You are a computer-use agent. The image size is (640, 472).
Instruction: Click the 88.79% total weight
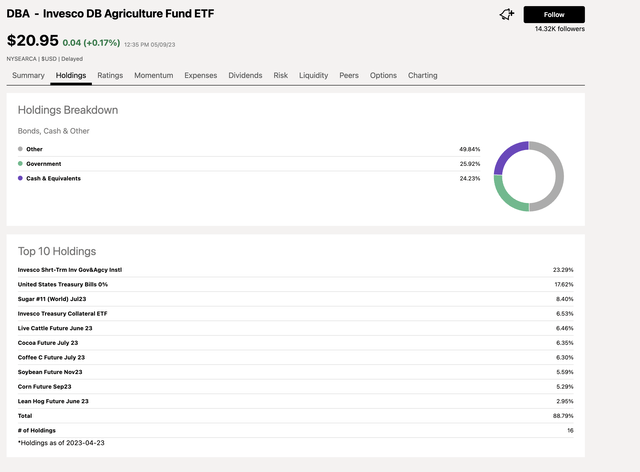(563, 416)
